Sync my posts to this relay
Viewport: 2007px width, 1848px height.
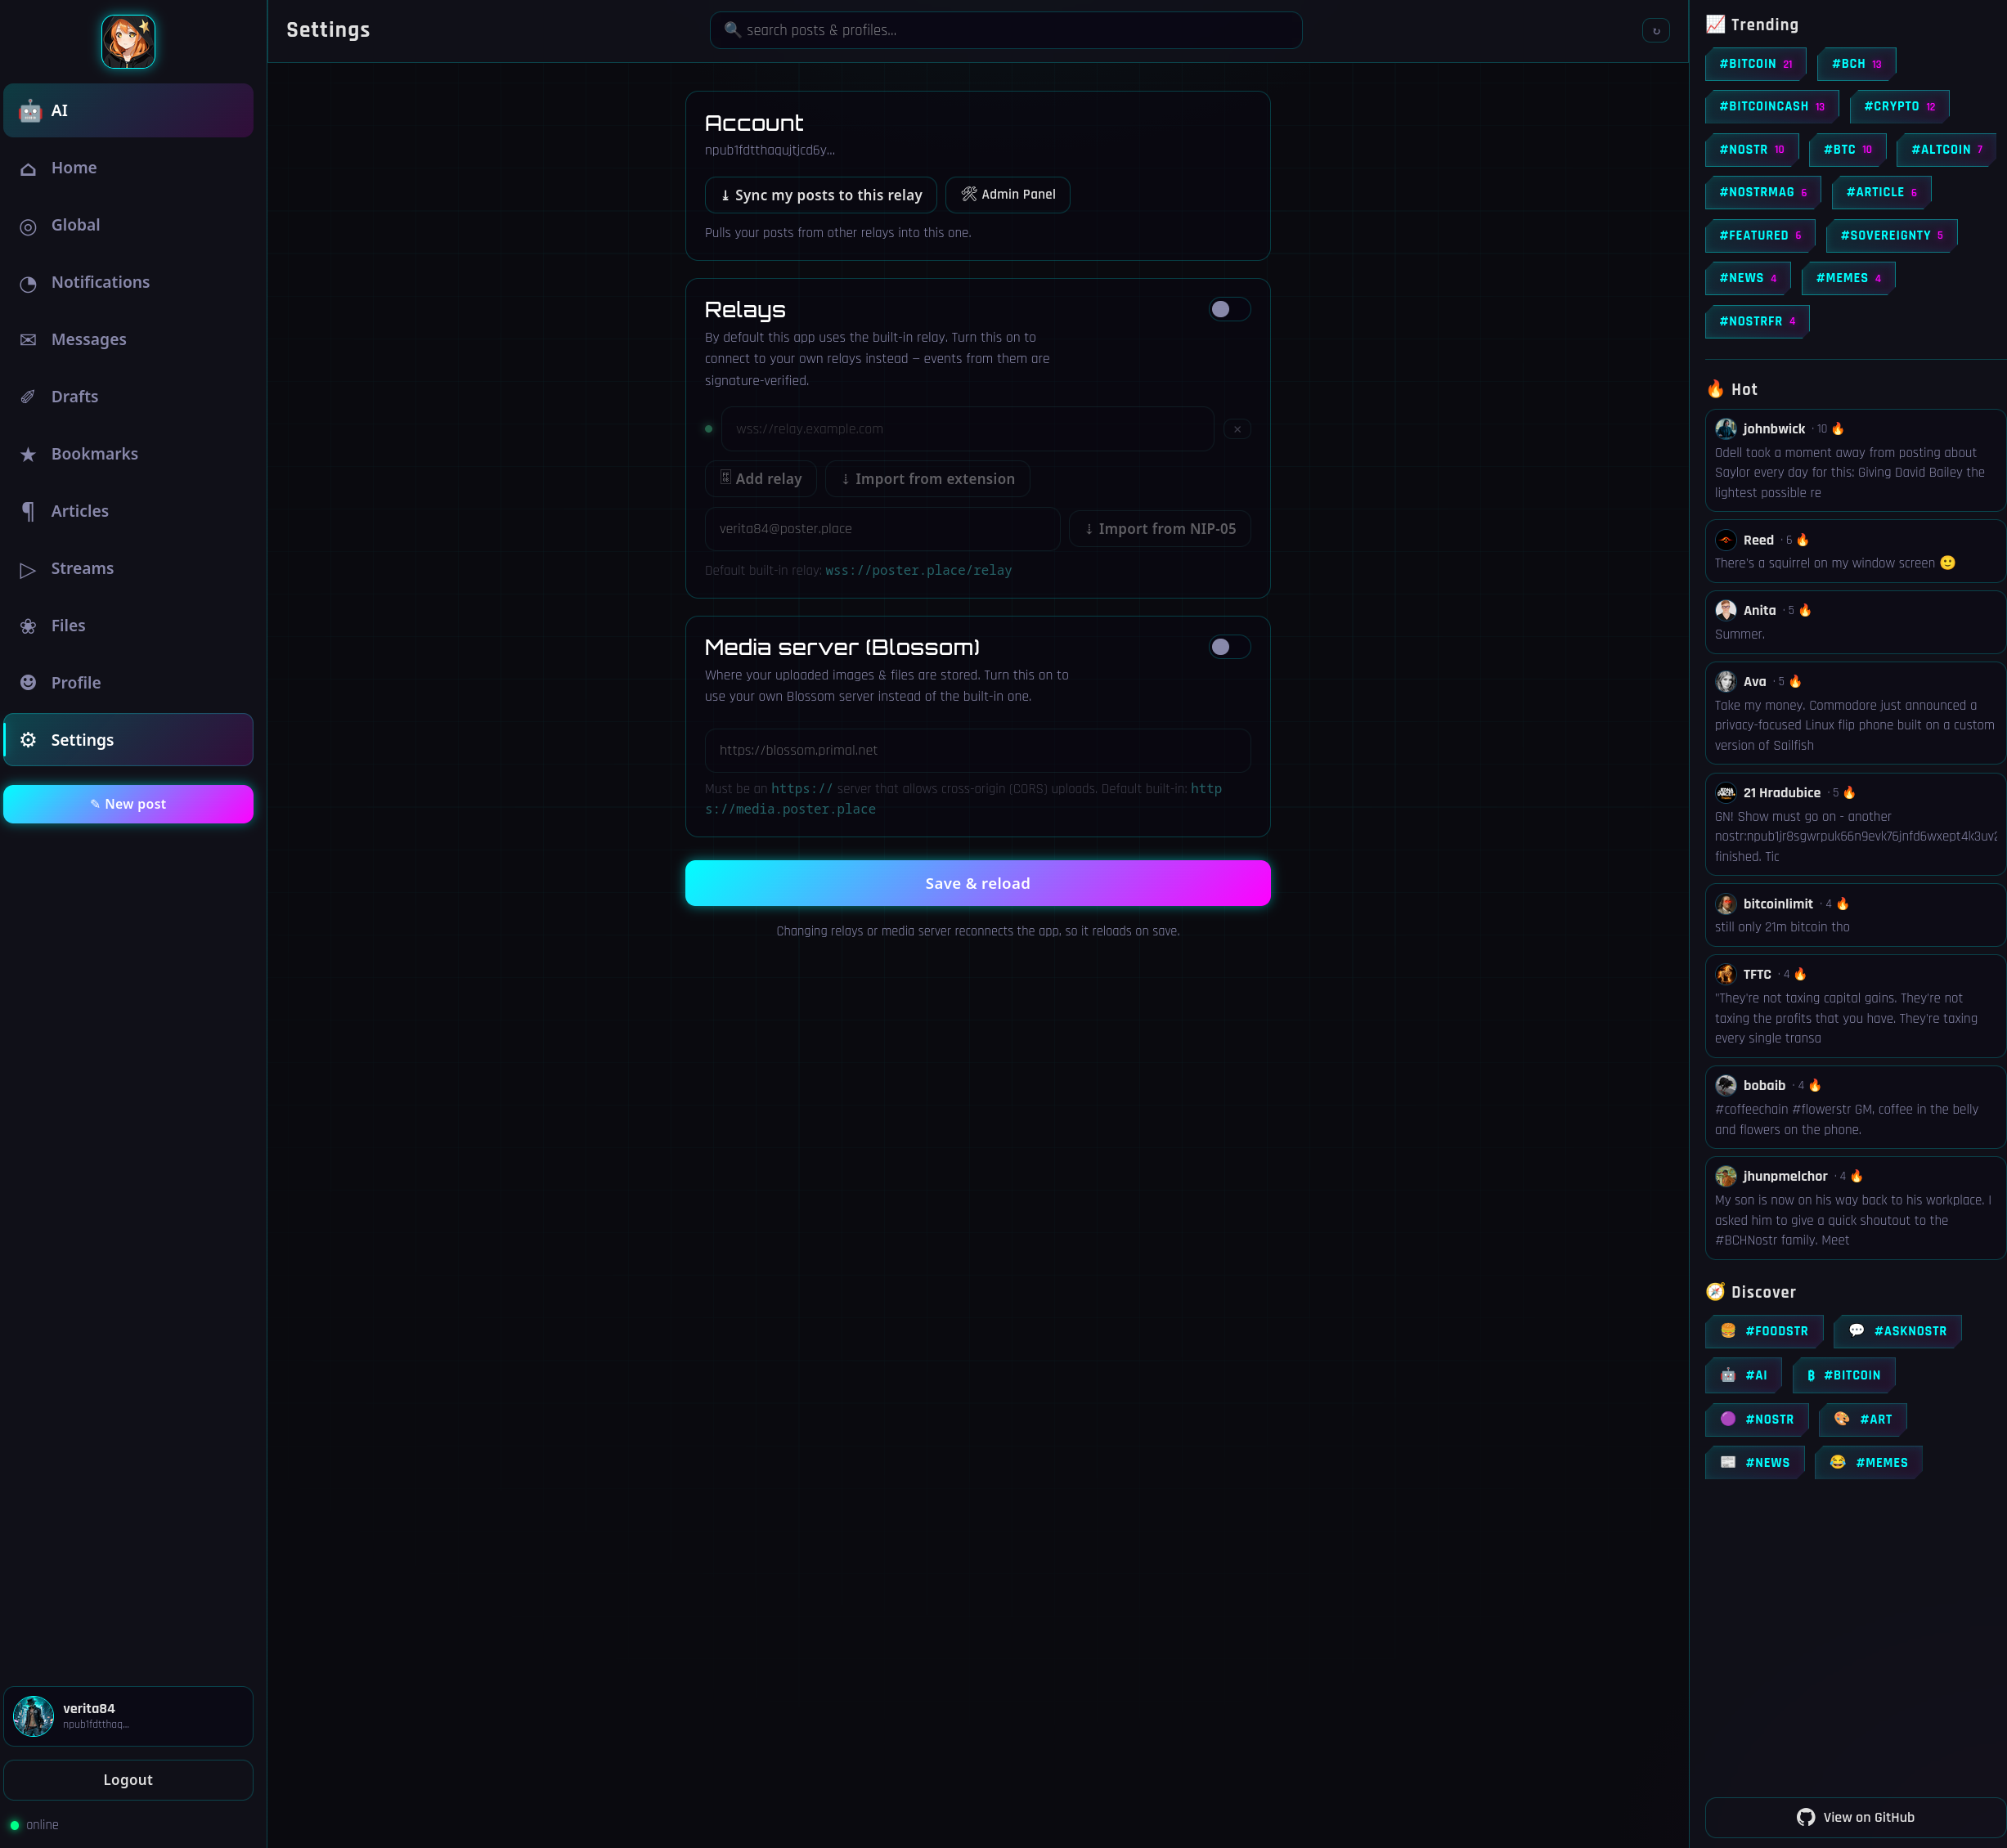[821, 195]
